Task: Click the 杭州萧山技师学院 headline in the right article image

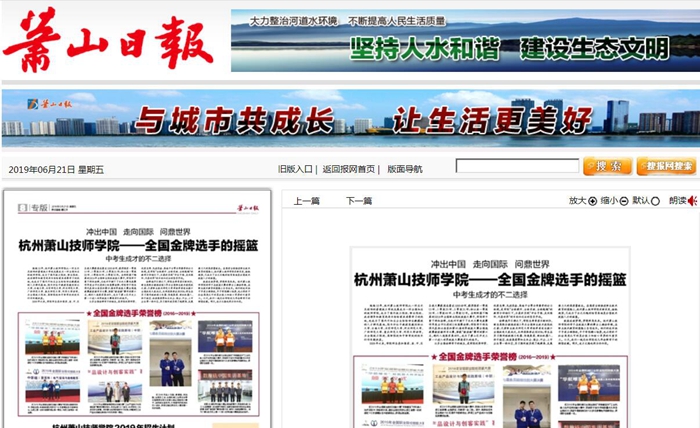Action: point(490,280)
